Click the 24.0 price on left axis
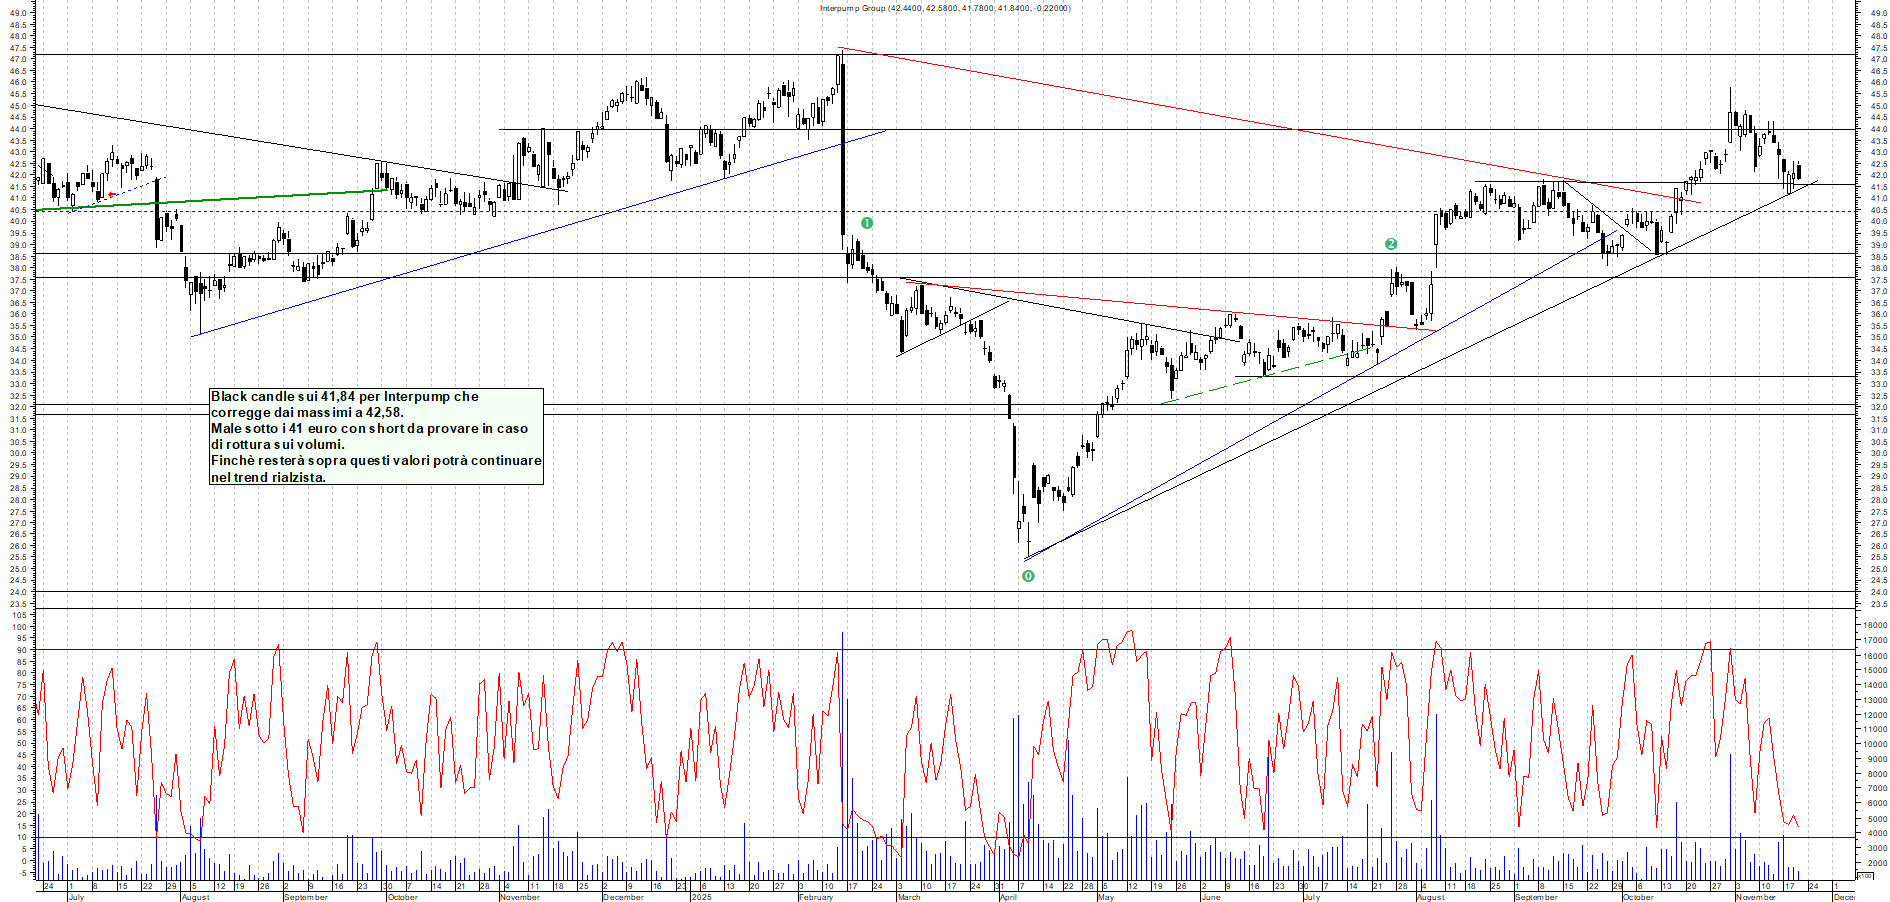The height and width of the screenshot is (902, 1890). (18, 592)
